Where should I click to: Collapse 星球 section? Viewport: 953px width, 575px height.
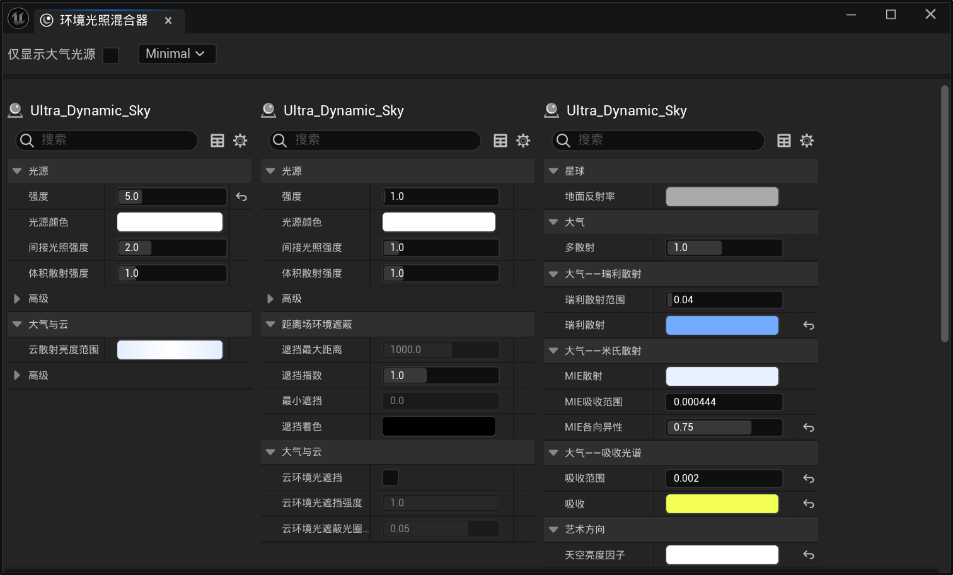point(553,171)
